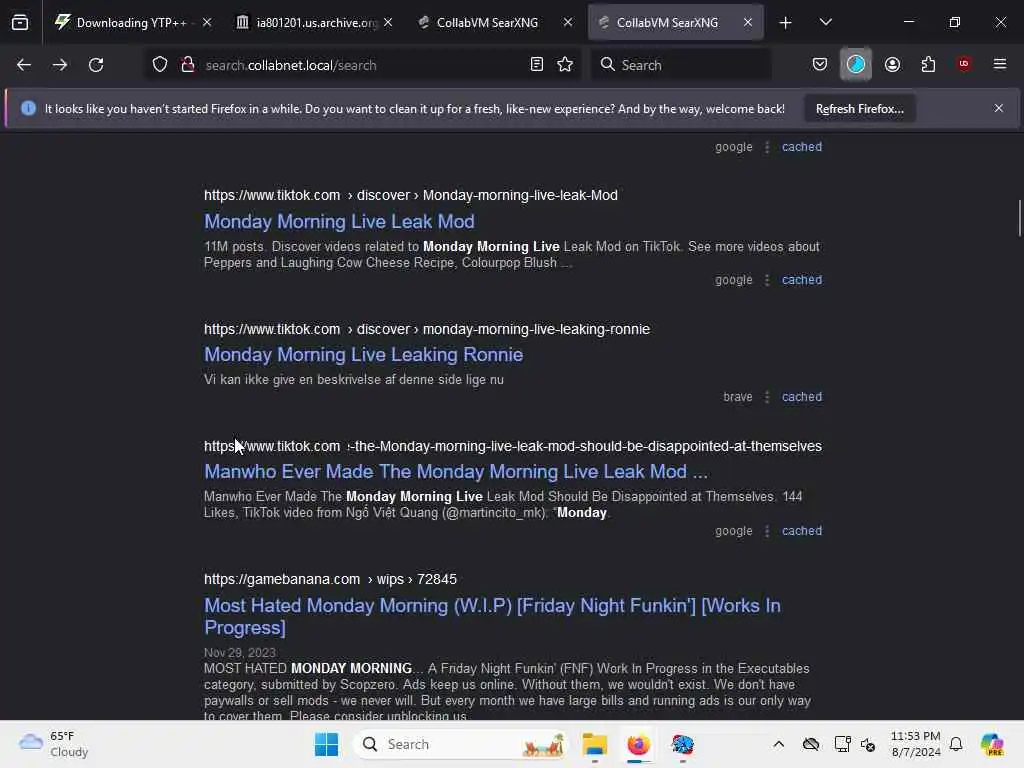This screenshot has width=1024, height=768.
Task: Open uBlock Origin icon
Action: click(964, 63)
